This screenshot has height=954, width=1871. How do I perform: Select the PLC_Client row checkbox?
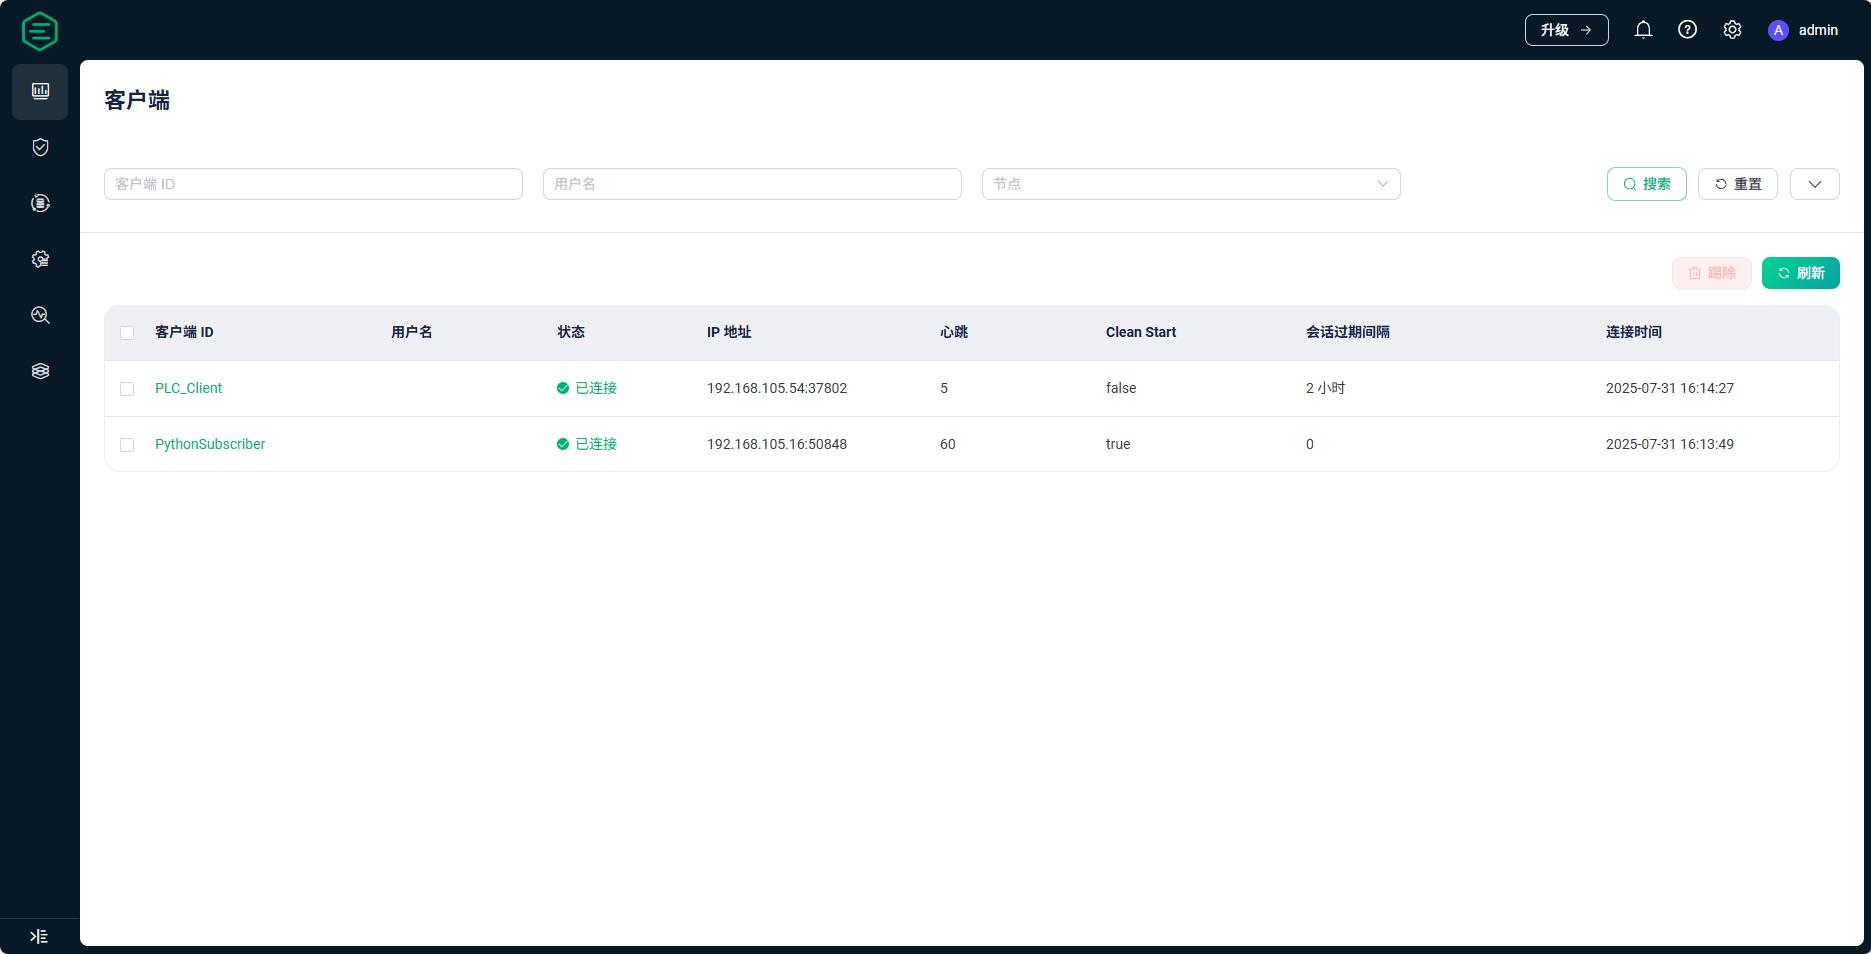[x=127, y=389]
